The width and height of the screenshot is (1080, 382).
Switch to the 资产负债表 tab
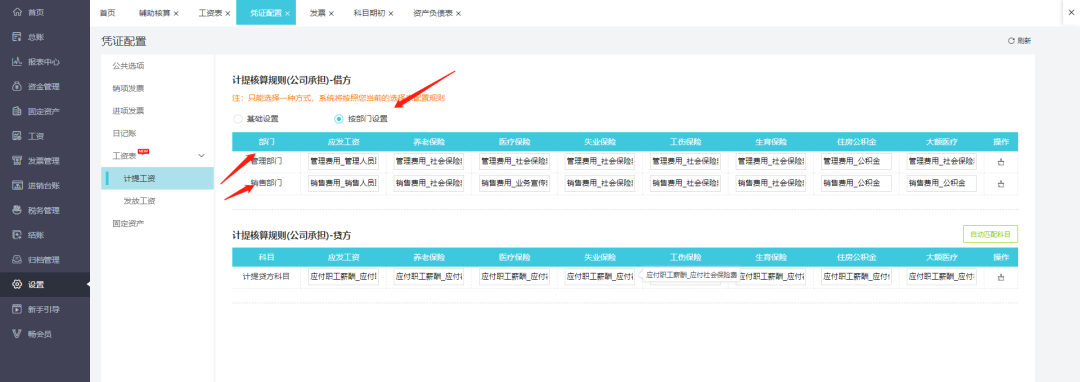(x=433, y=13)
